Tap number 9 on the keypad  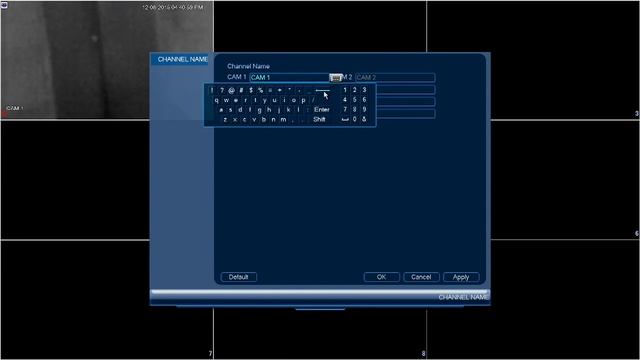pyautogui.click(x=364, y=109)
